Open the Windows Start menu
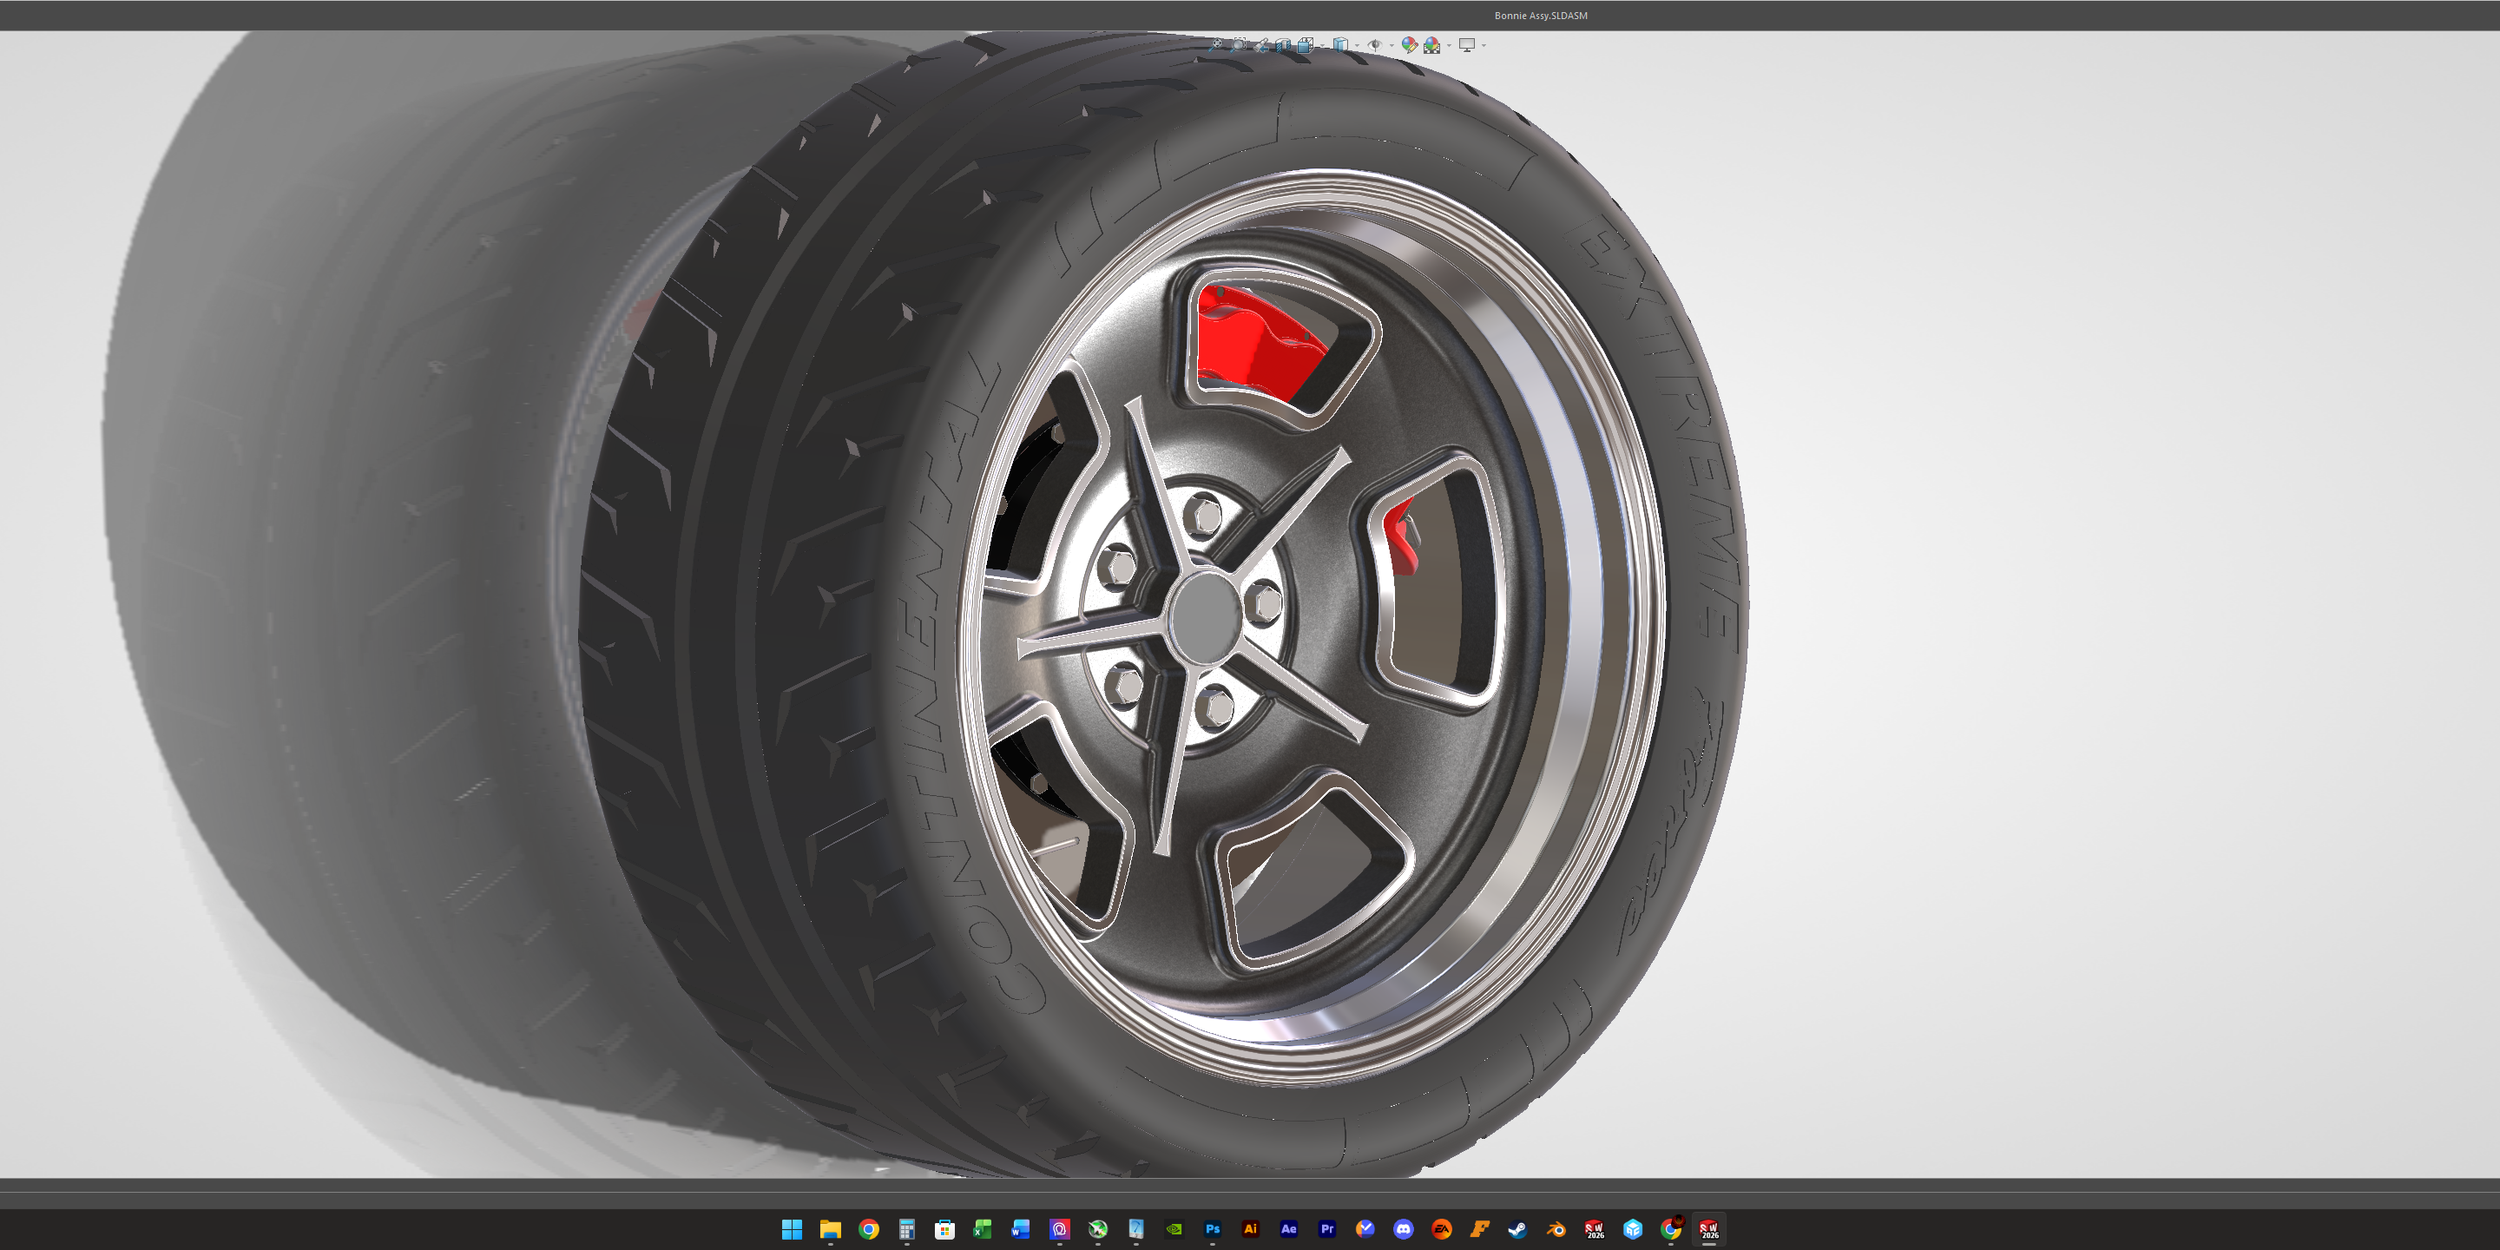Viewport: 2500px width, 1250px height. click(792, 1229)
